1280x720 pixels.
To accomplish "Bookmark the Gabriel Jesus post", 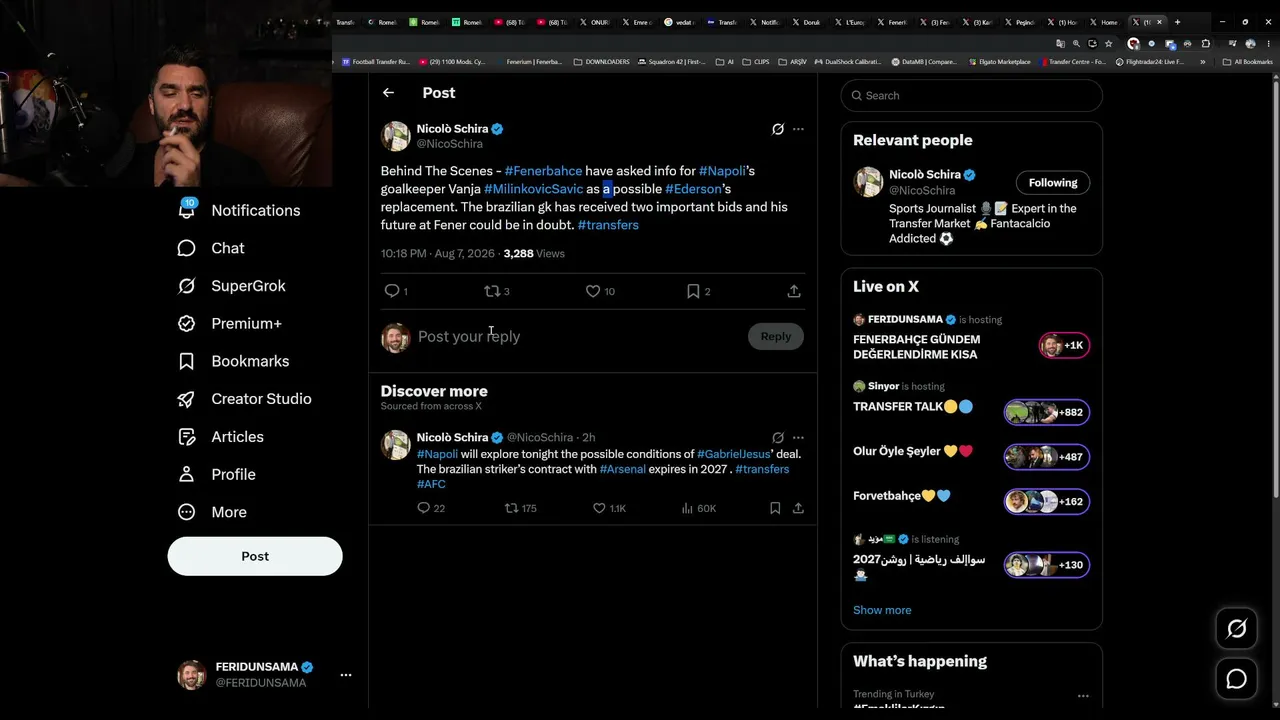I will click(x=775, y=508).
